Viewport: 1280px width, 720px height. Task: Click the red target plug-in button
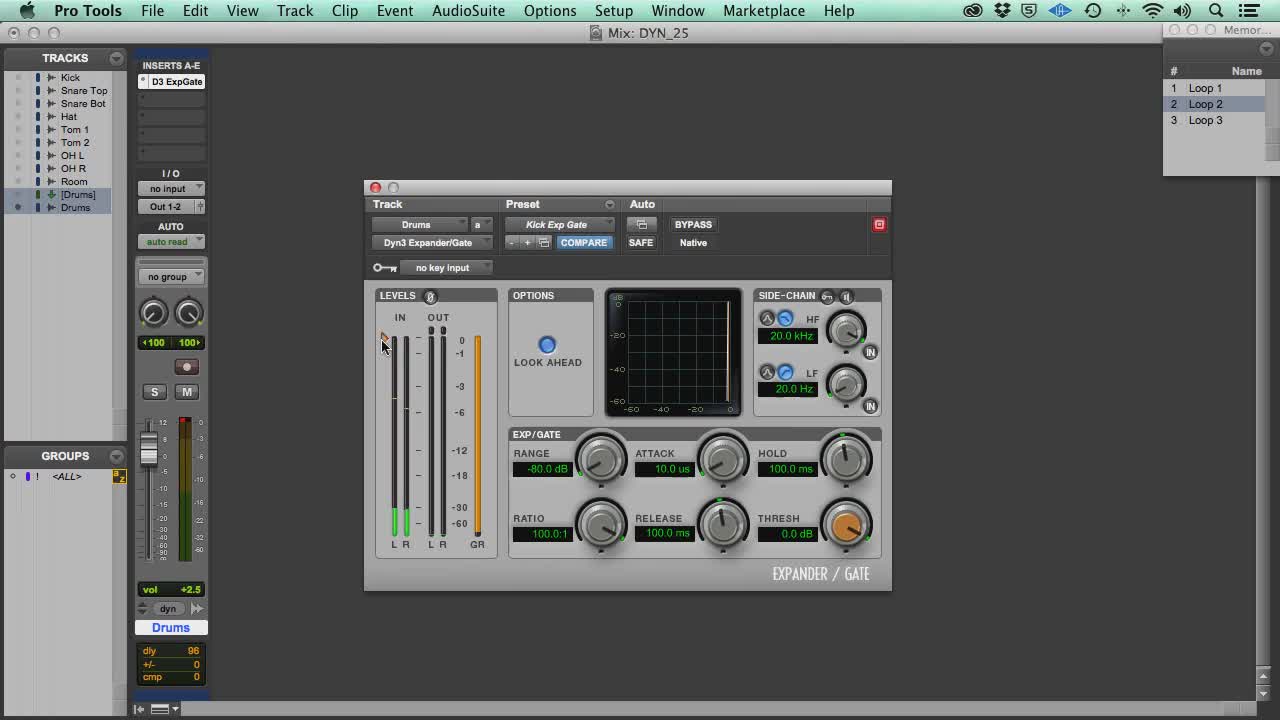[879, 225]
